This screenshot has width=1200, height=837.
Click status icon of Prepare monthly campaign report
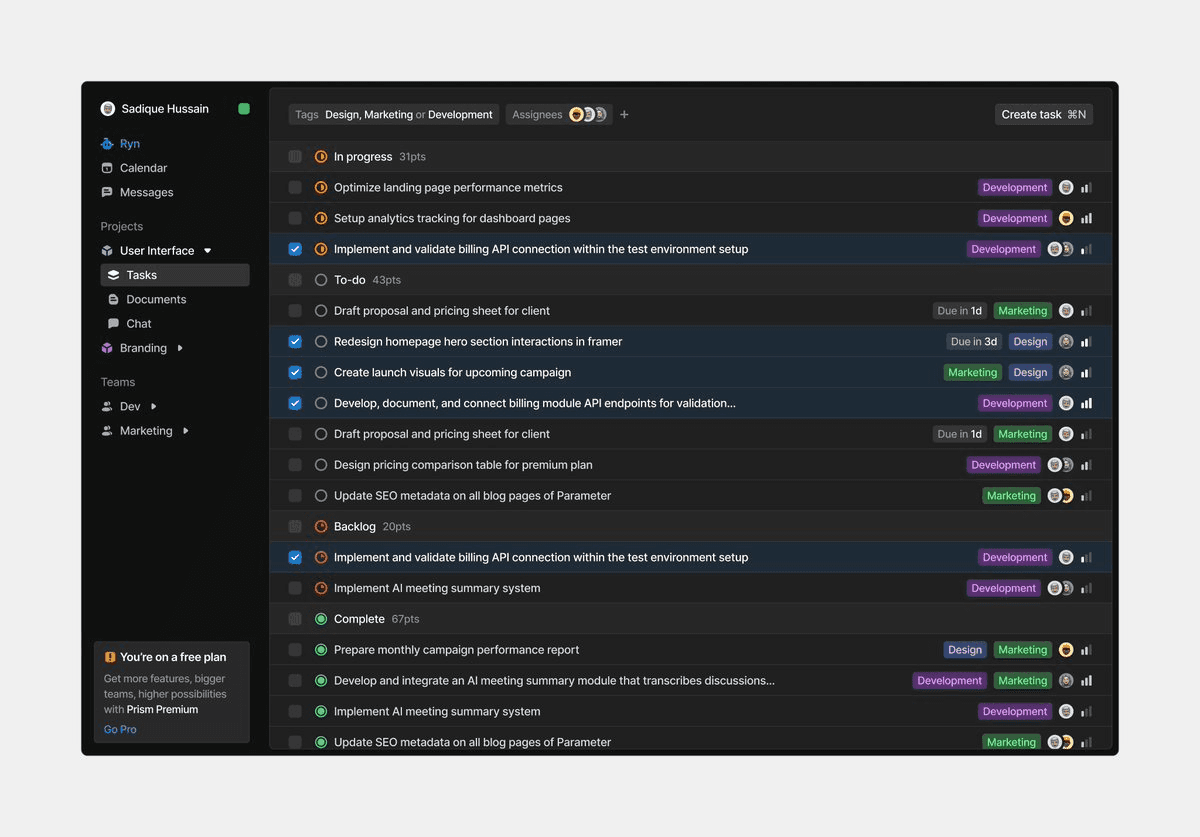pyautogui.click(x=321, y=650)
